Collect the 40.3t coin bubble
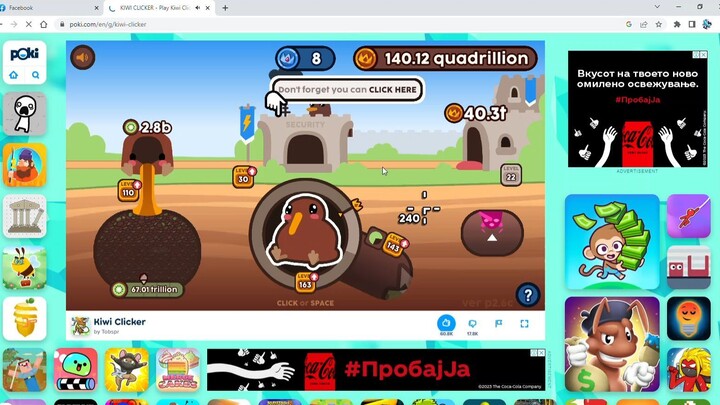This screenshot has width=720, height=405. pos(476,113)
